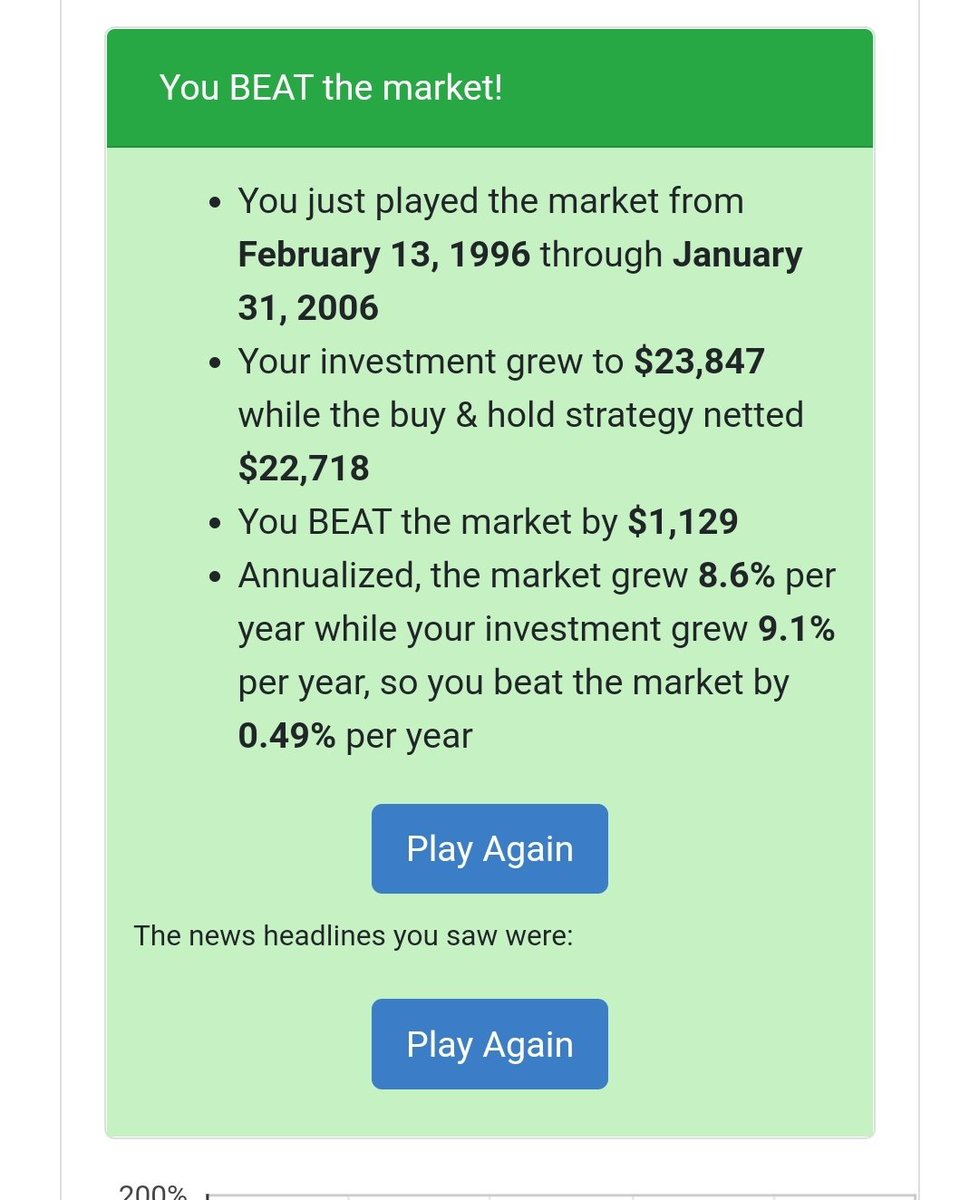
Task: Click the 'while the buy & hold strategy netted' text
Action: [521, 414]
